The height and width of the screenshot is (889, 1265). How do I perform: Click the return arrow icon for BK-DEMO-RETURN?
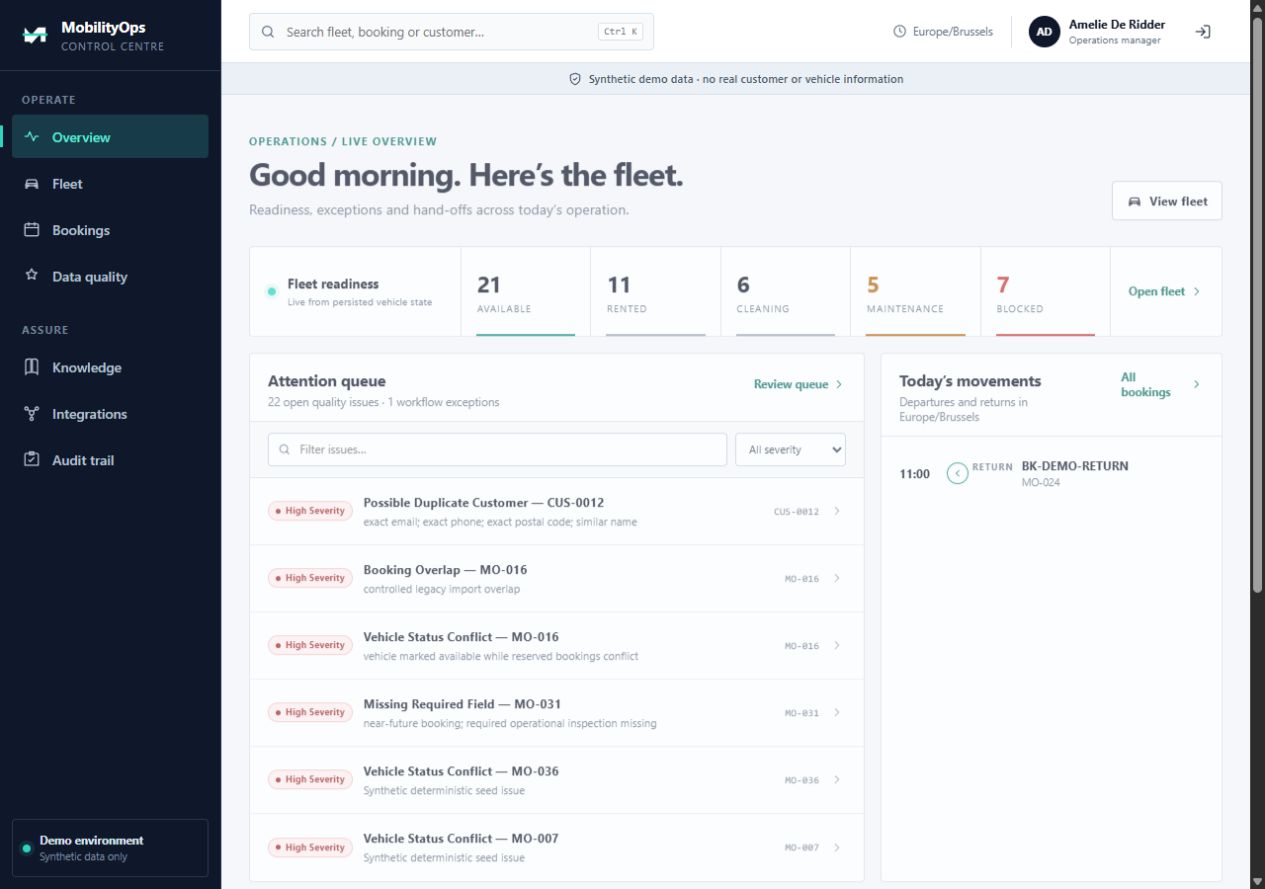click(957, 474)
